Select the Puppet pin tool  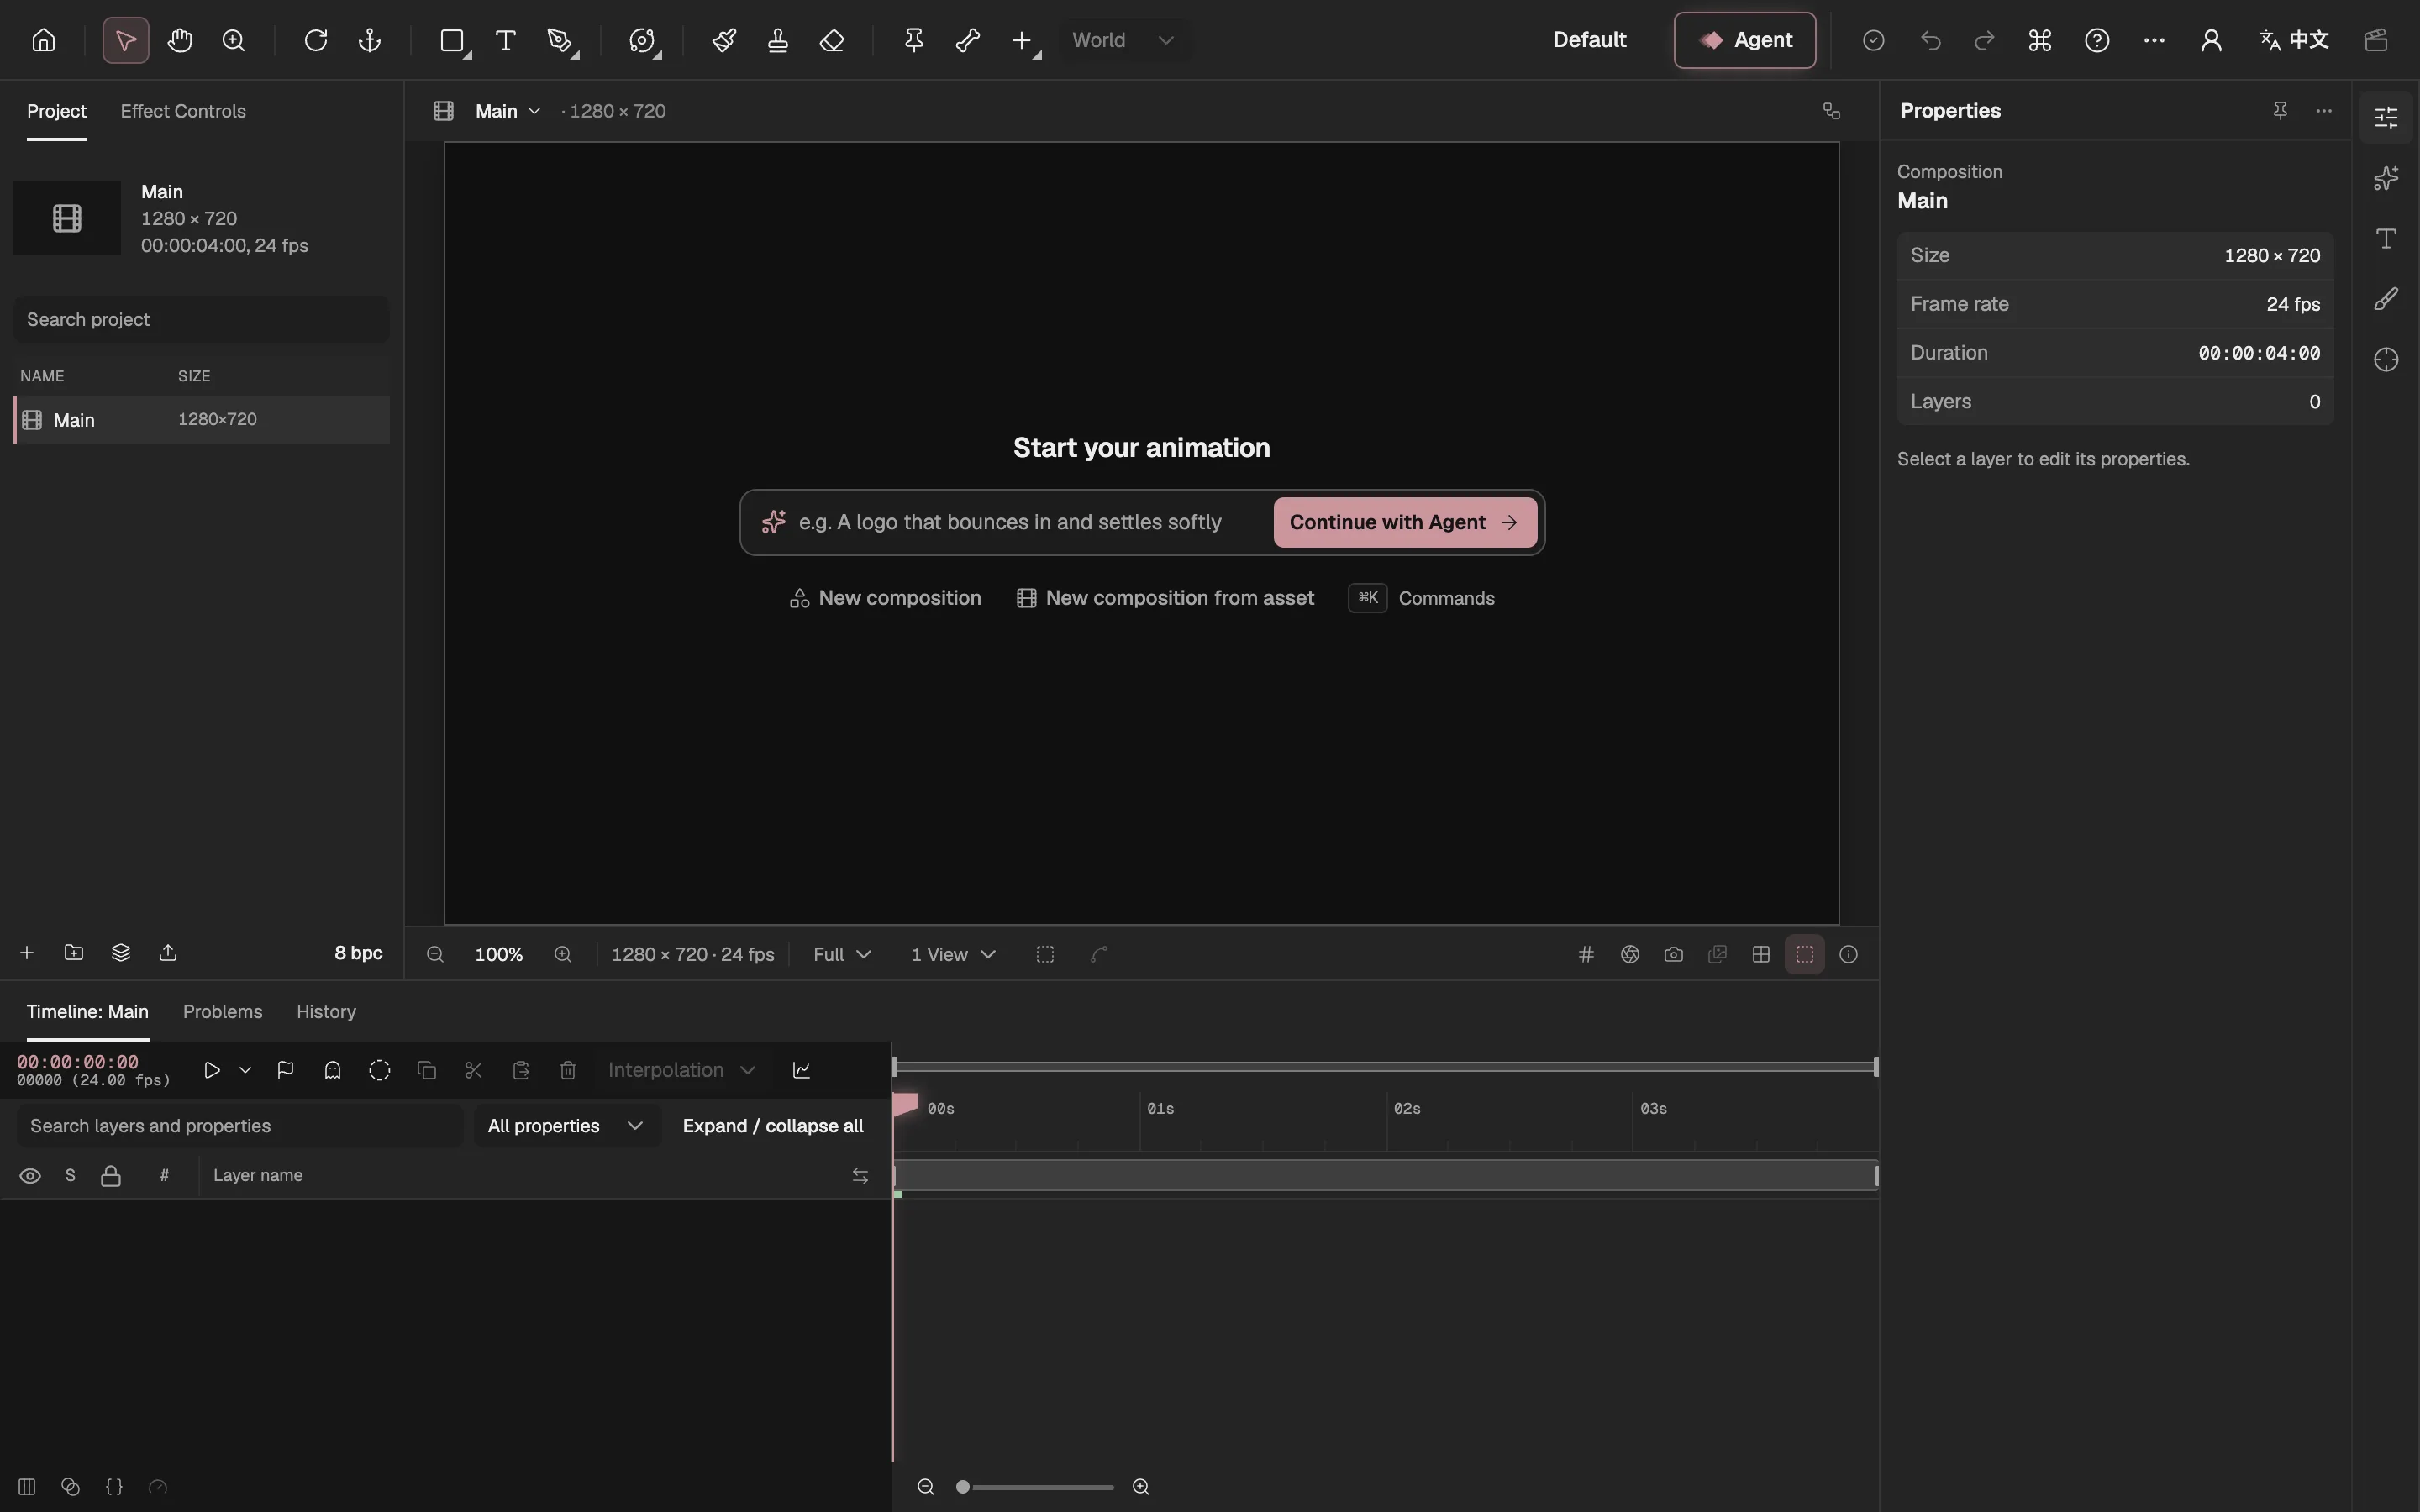[x=914, y=40]
